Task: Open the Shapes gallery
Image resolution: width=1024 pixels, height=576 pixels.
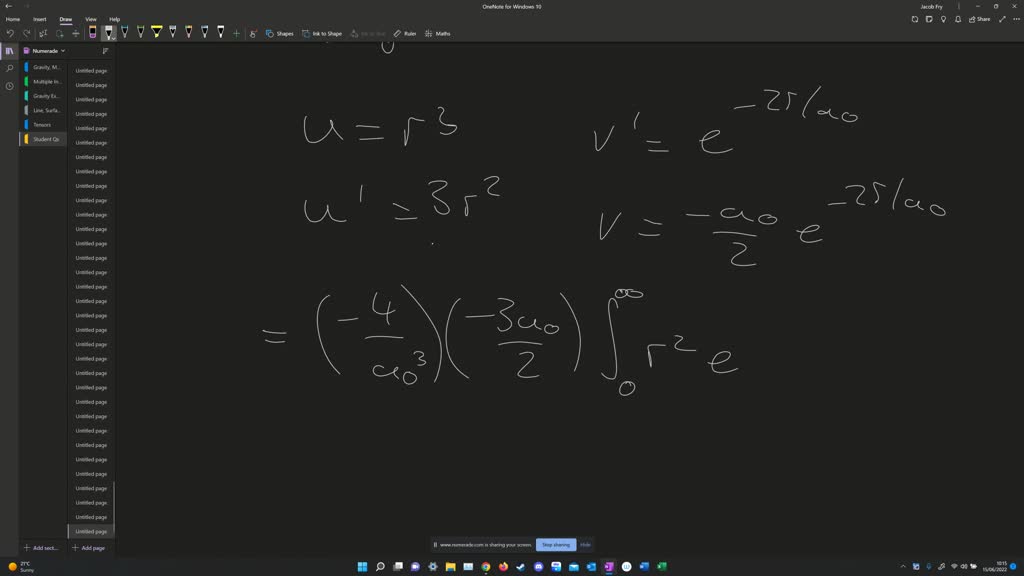Action: (x=281, y=33)
